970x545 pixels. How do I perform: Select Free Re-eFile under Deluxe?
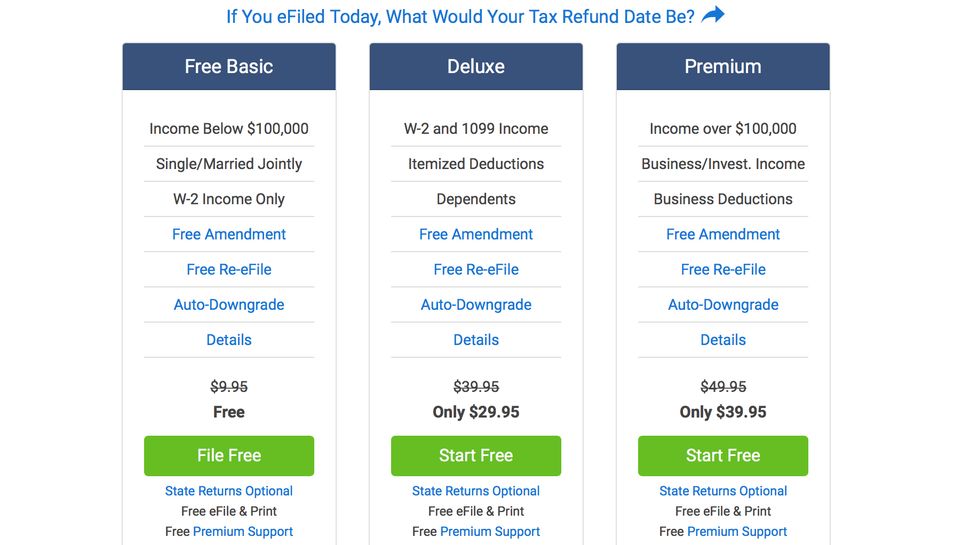[476, 269]
